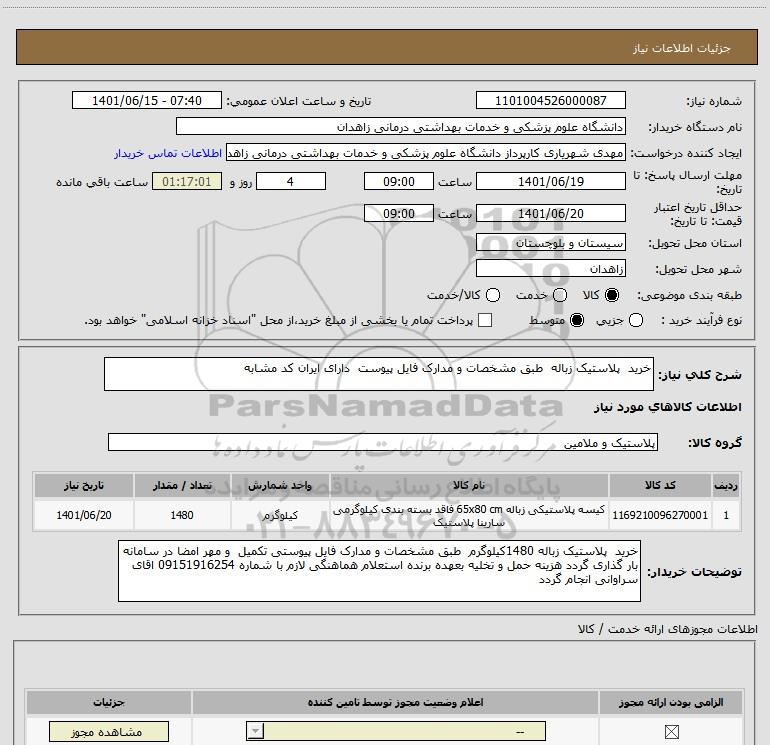Select the کالا radio button
Screen dimensions: 770x745
pos(613,296)
